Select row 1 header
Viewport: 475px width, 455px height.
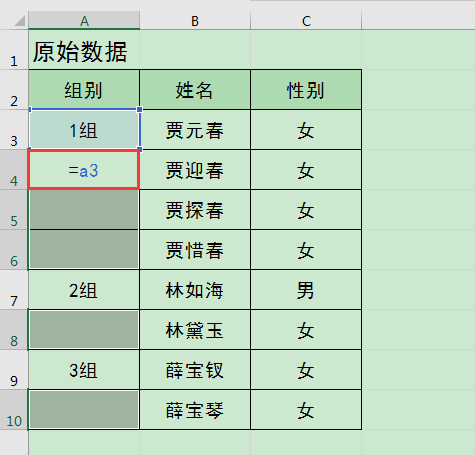[14, 50]
